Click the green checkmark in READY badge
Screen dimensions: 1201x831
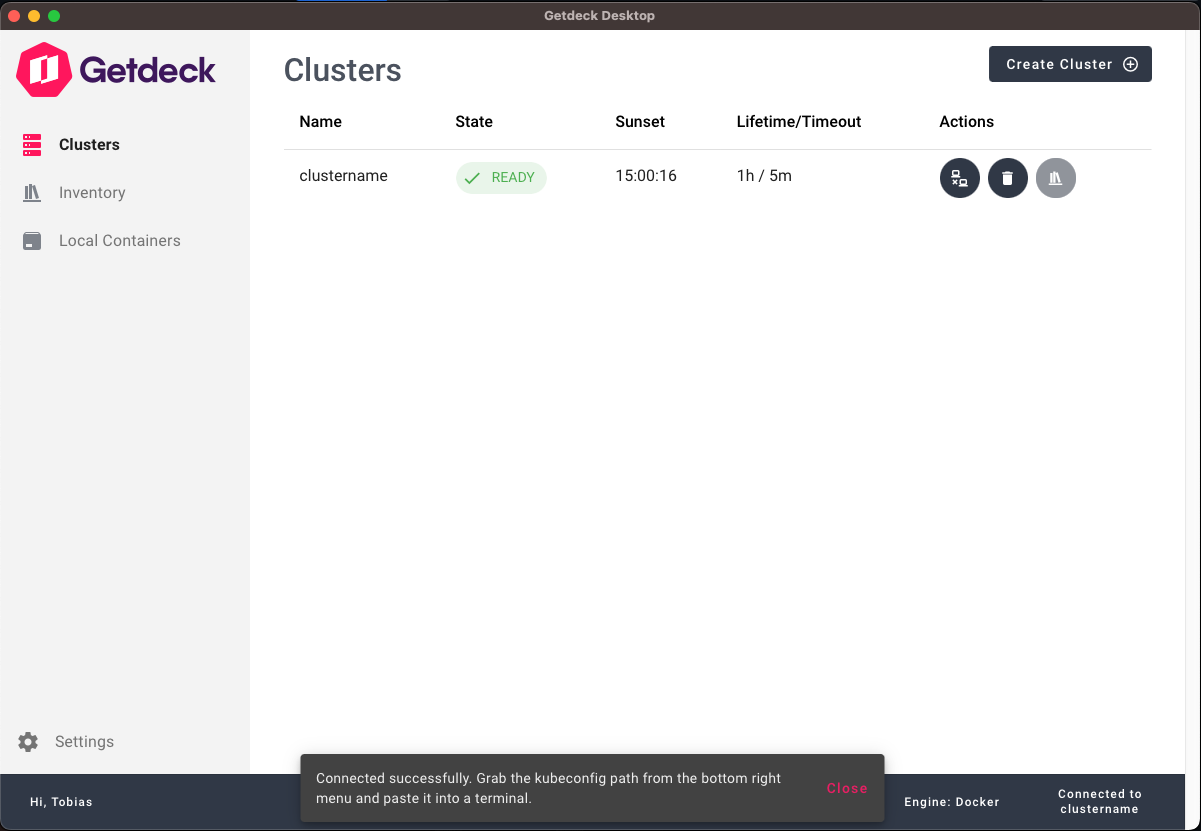pos(472,178)
